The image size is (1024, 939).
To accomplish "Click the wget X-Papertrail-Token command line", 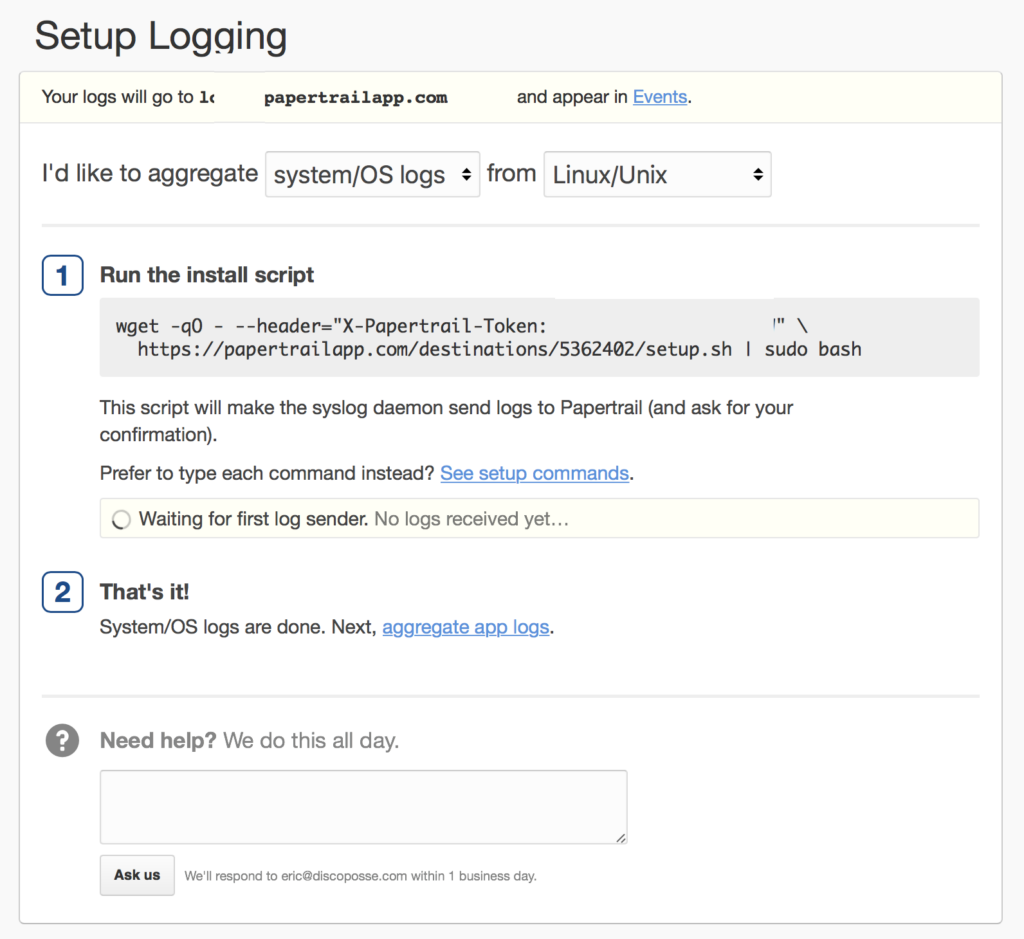I will tap(462, 325).
